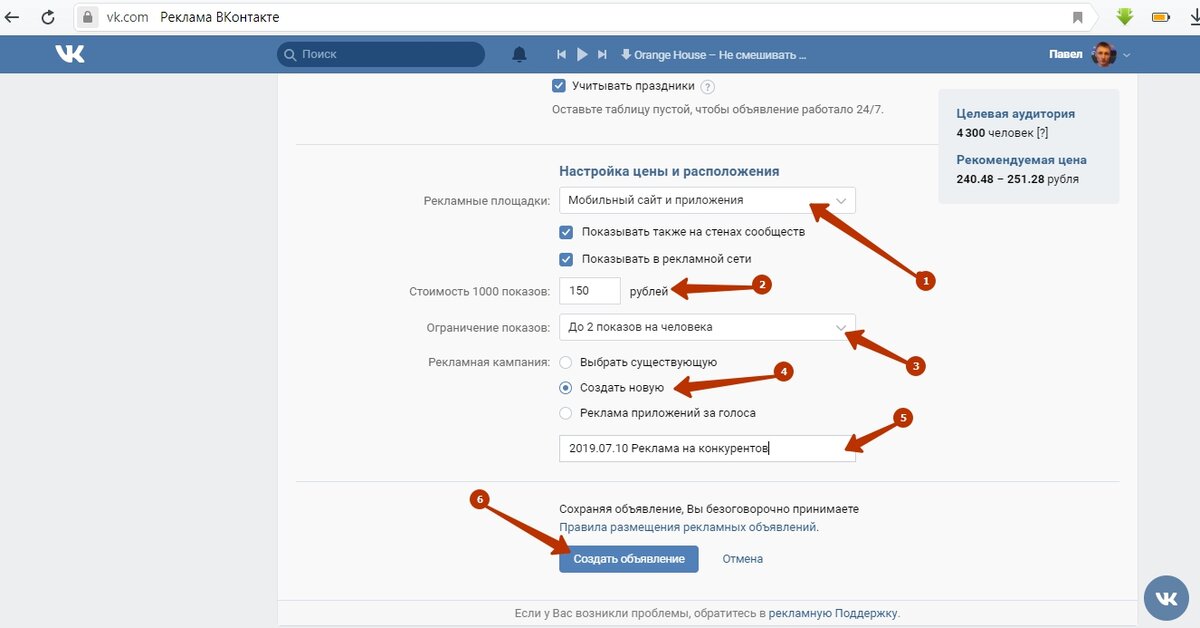This screenshot has width=1200, height=628.
Task: Click Павел's profile avatar
Action: [x=1104, y=54]
